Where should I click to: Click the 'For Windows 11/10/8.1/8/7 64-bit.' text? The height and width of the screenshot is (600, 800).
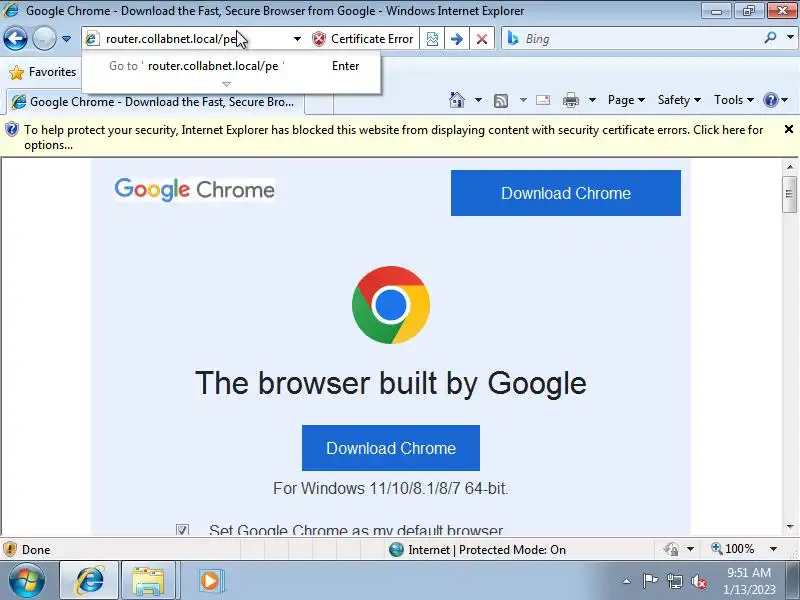pyautogui.click(x=391, y=488)
